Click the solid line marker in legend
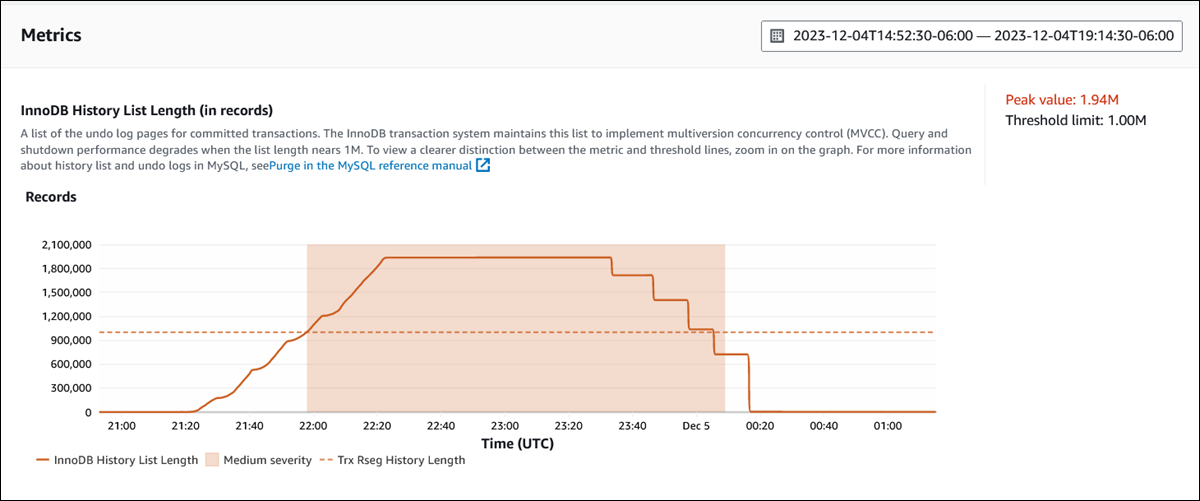The width and height of the screenshot is (1200, 501). pyautogui.click(x=42, y=461)
